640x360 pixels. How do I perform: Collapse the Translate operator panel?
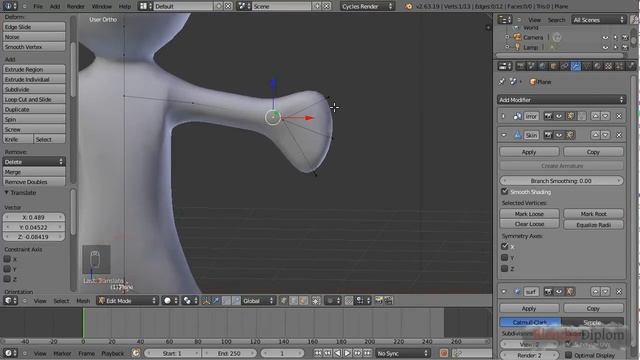click(7, 193)
